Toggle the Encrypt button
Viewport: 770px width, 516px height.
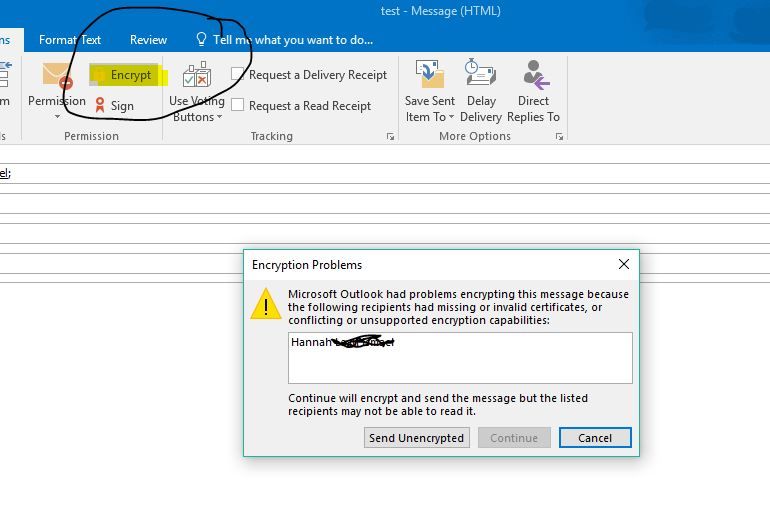(x=124, y=75)
